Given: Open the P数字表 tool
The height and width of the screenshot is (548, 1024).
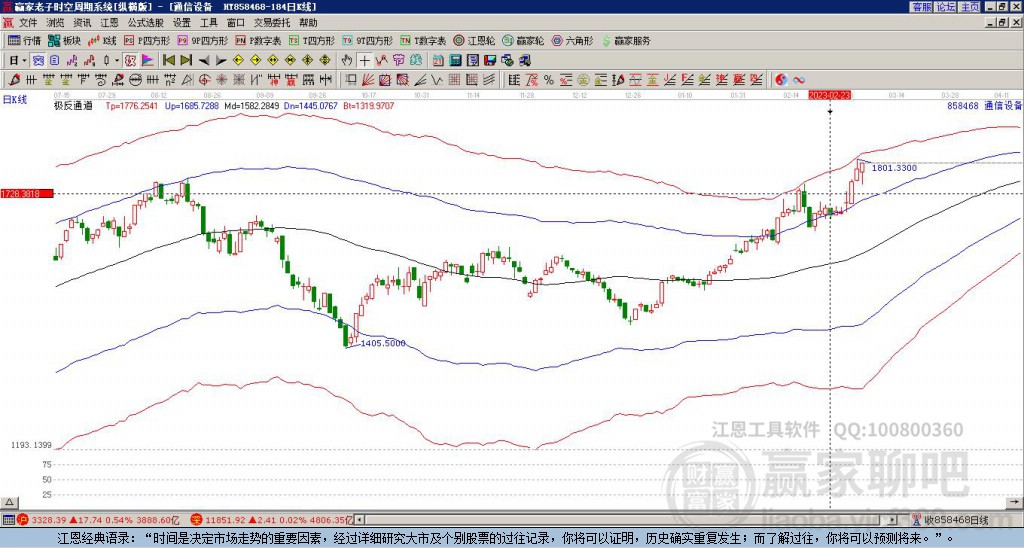Looking at the screenshot, I should pos(259,40).
